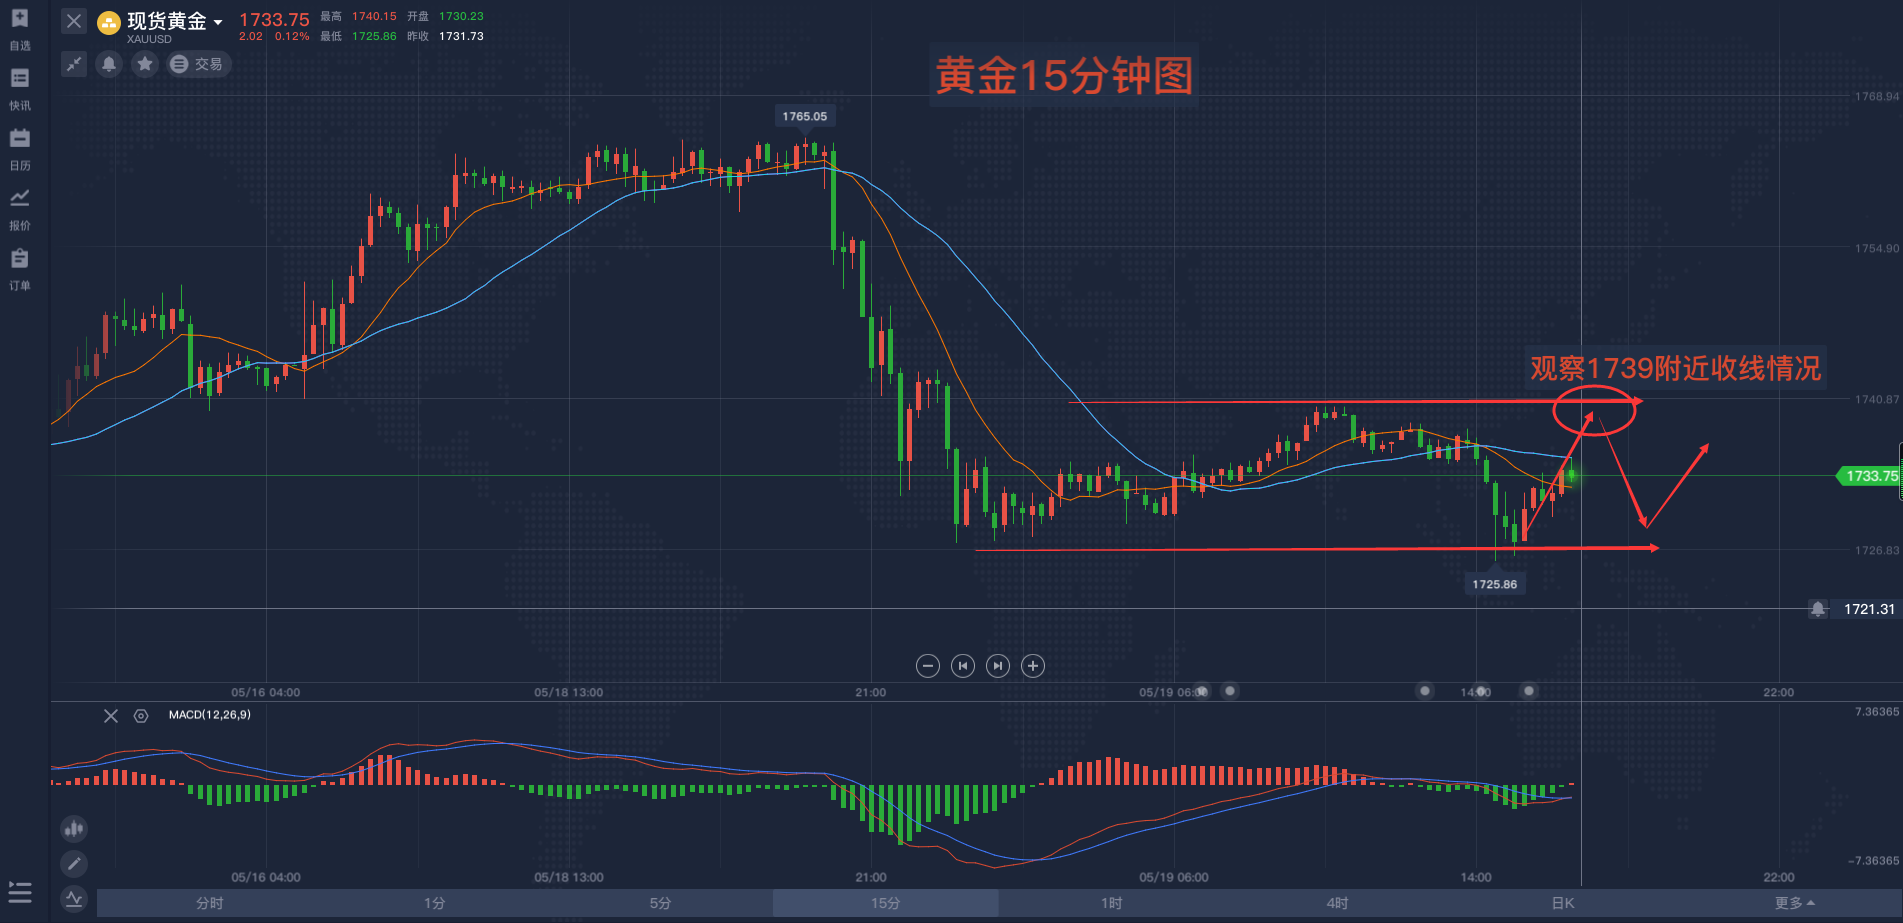This screenshot has width=1903, height=923.
Task: Close the 现货黄金 chart with the X button
Action: click(74, 21)
